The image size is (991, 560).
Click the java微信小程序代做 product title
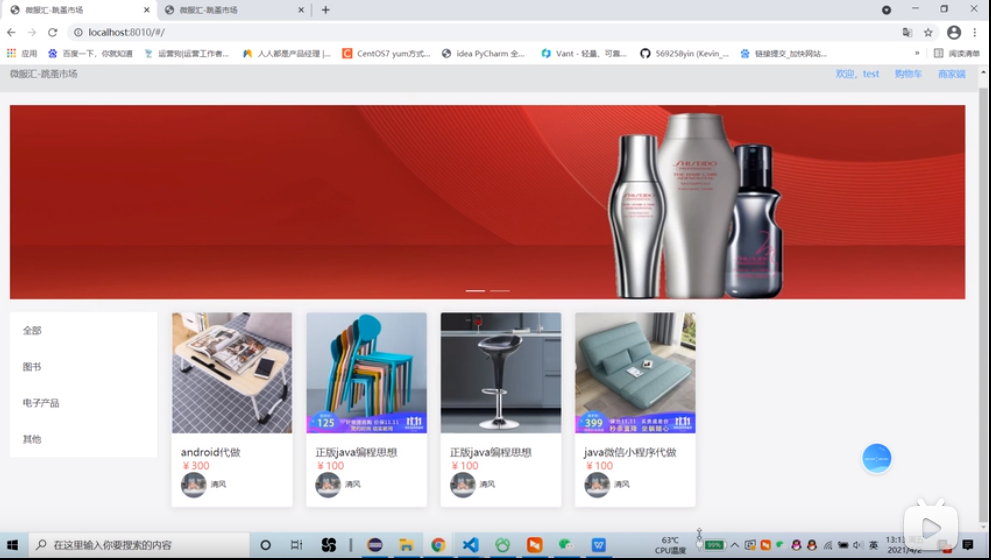click(630, 453)
